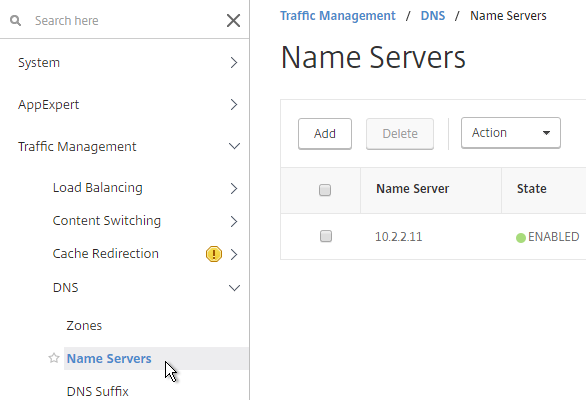The image size is (586, 400).
Task: Collapse the DNS section chevron
Action: (x=234, y=288)
